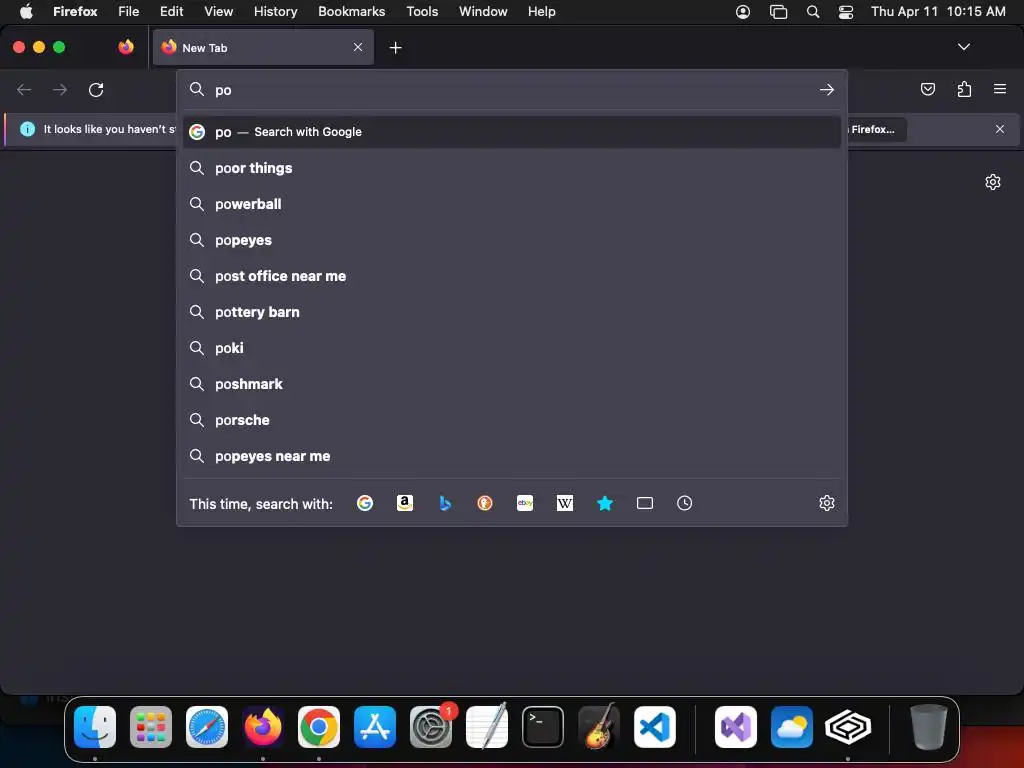The width and height of the screenshot is (1024, 768).
Task: Pick 'post office near me' suggestion
Action: (x=512, y=276)
